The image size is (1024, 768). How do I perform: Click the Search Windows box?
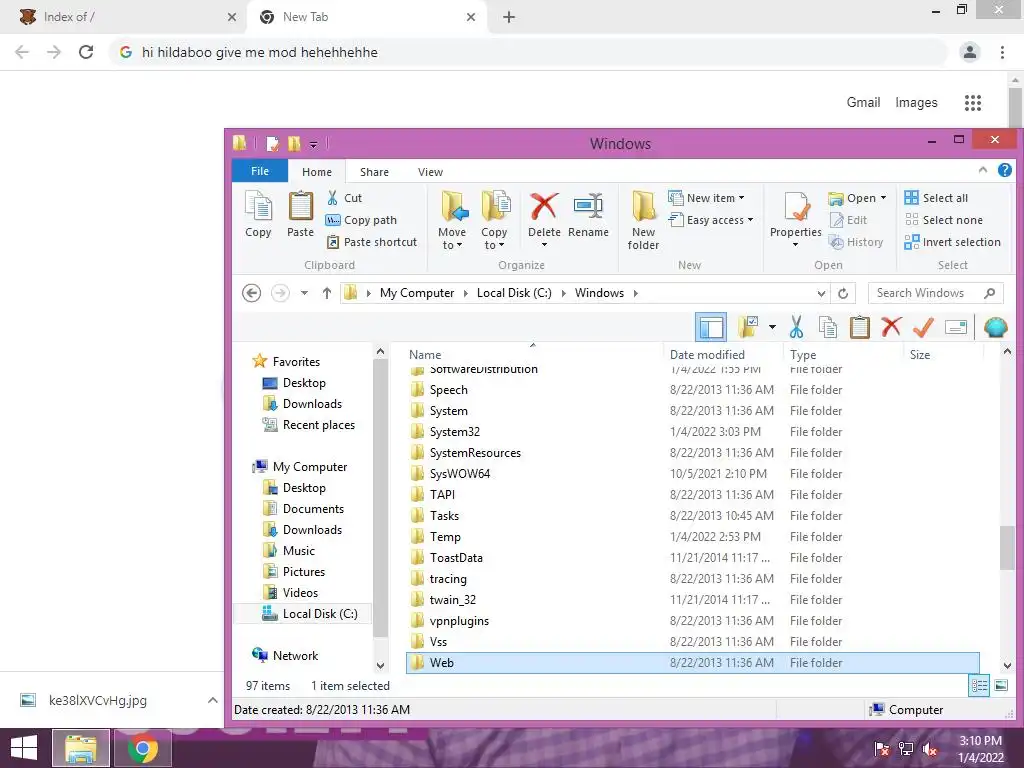(935, 293)
